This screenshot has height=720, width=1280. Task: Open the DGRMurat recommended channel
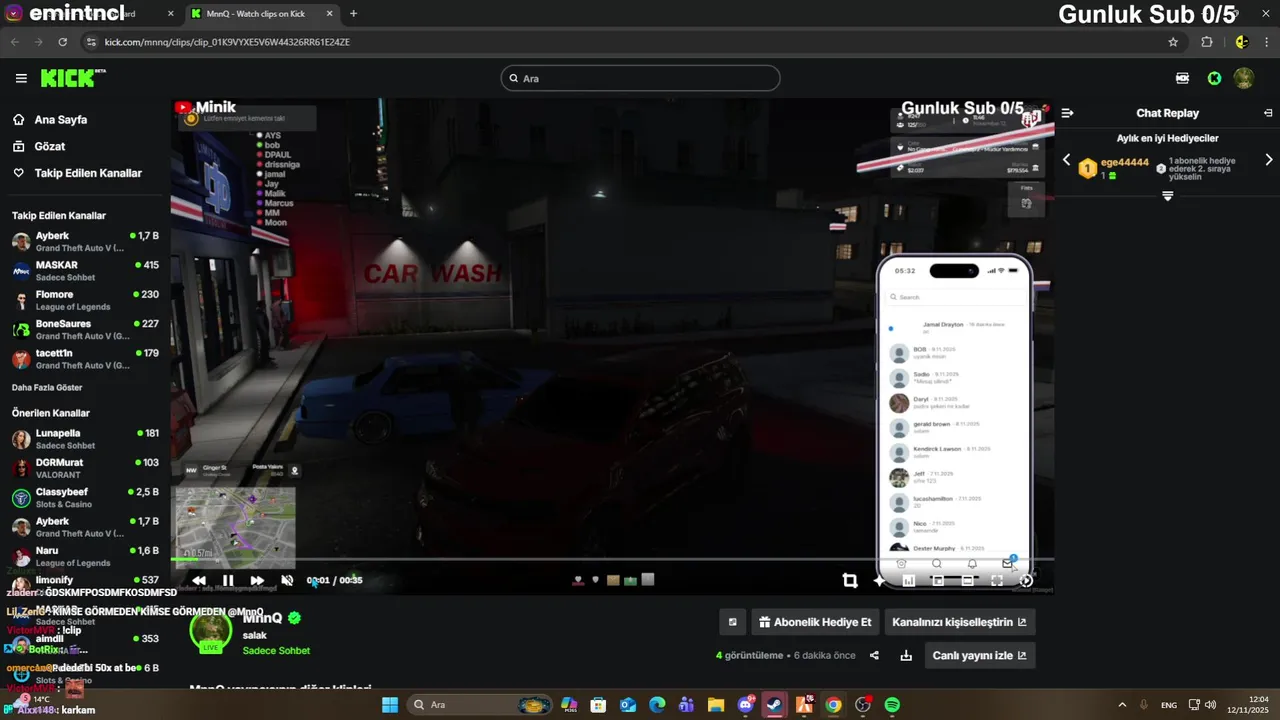(x=85, y=468)
